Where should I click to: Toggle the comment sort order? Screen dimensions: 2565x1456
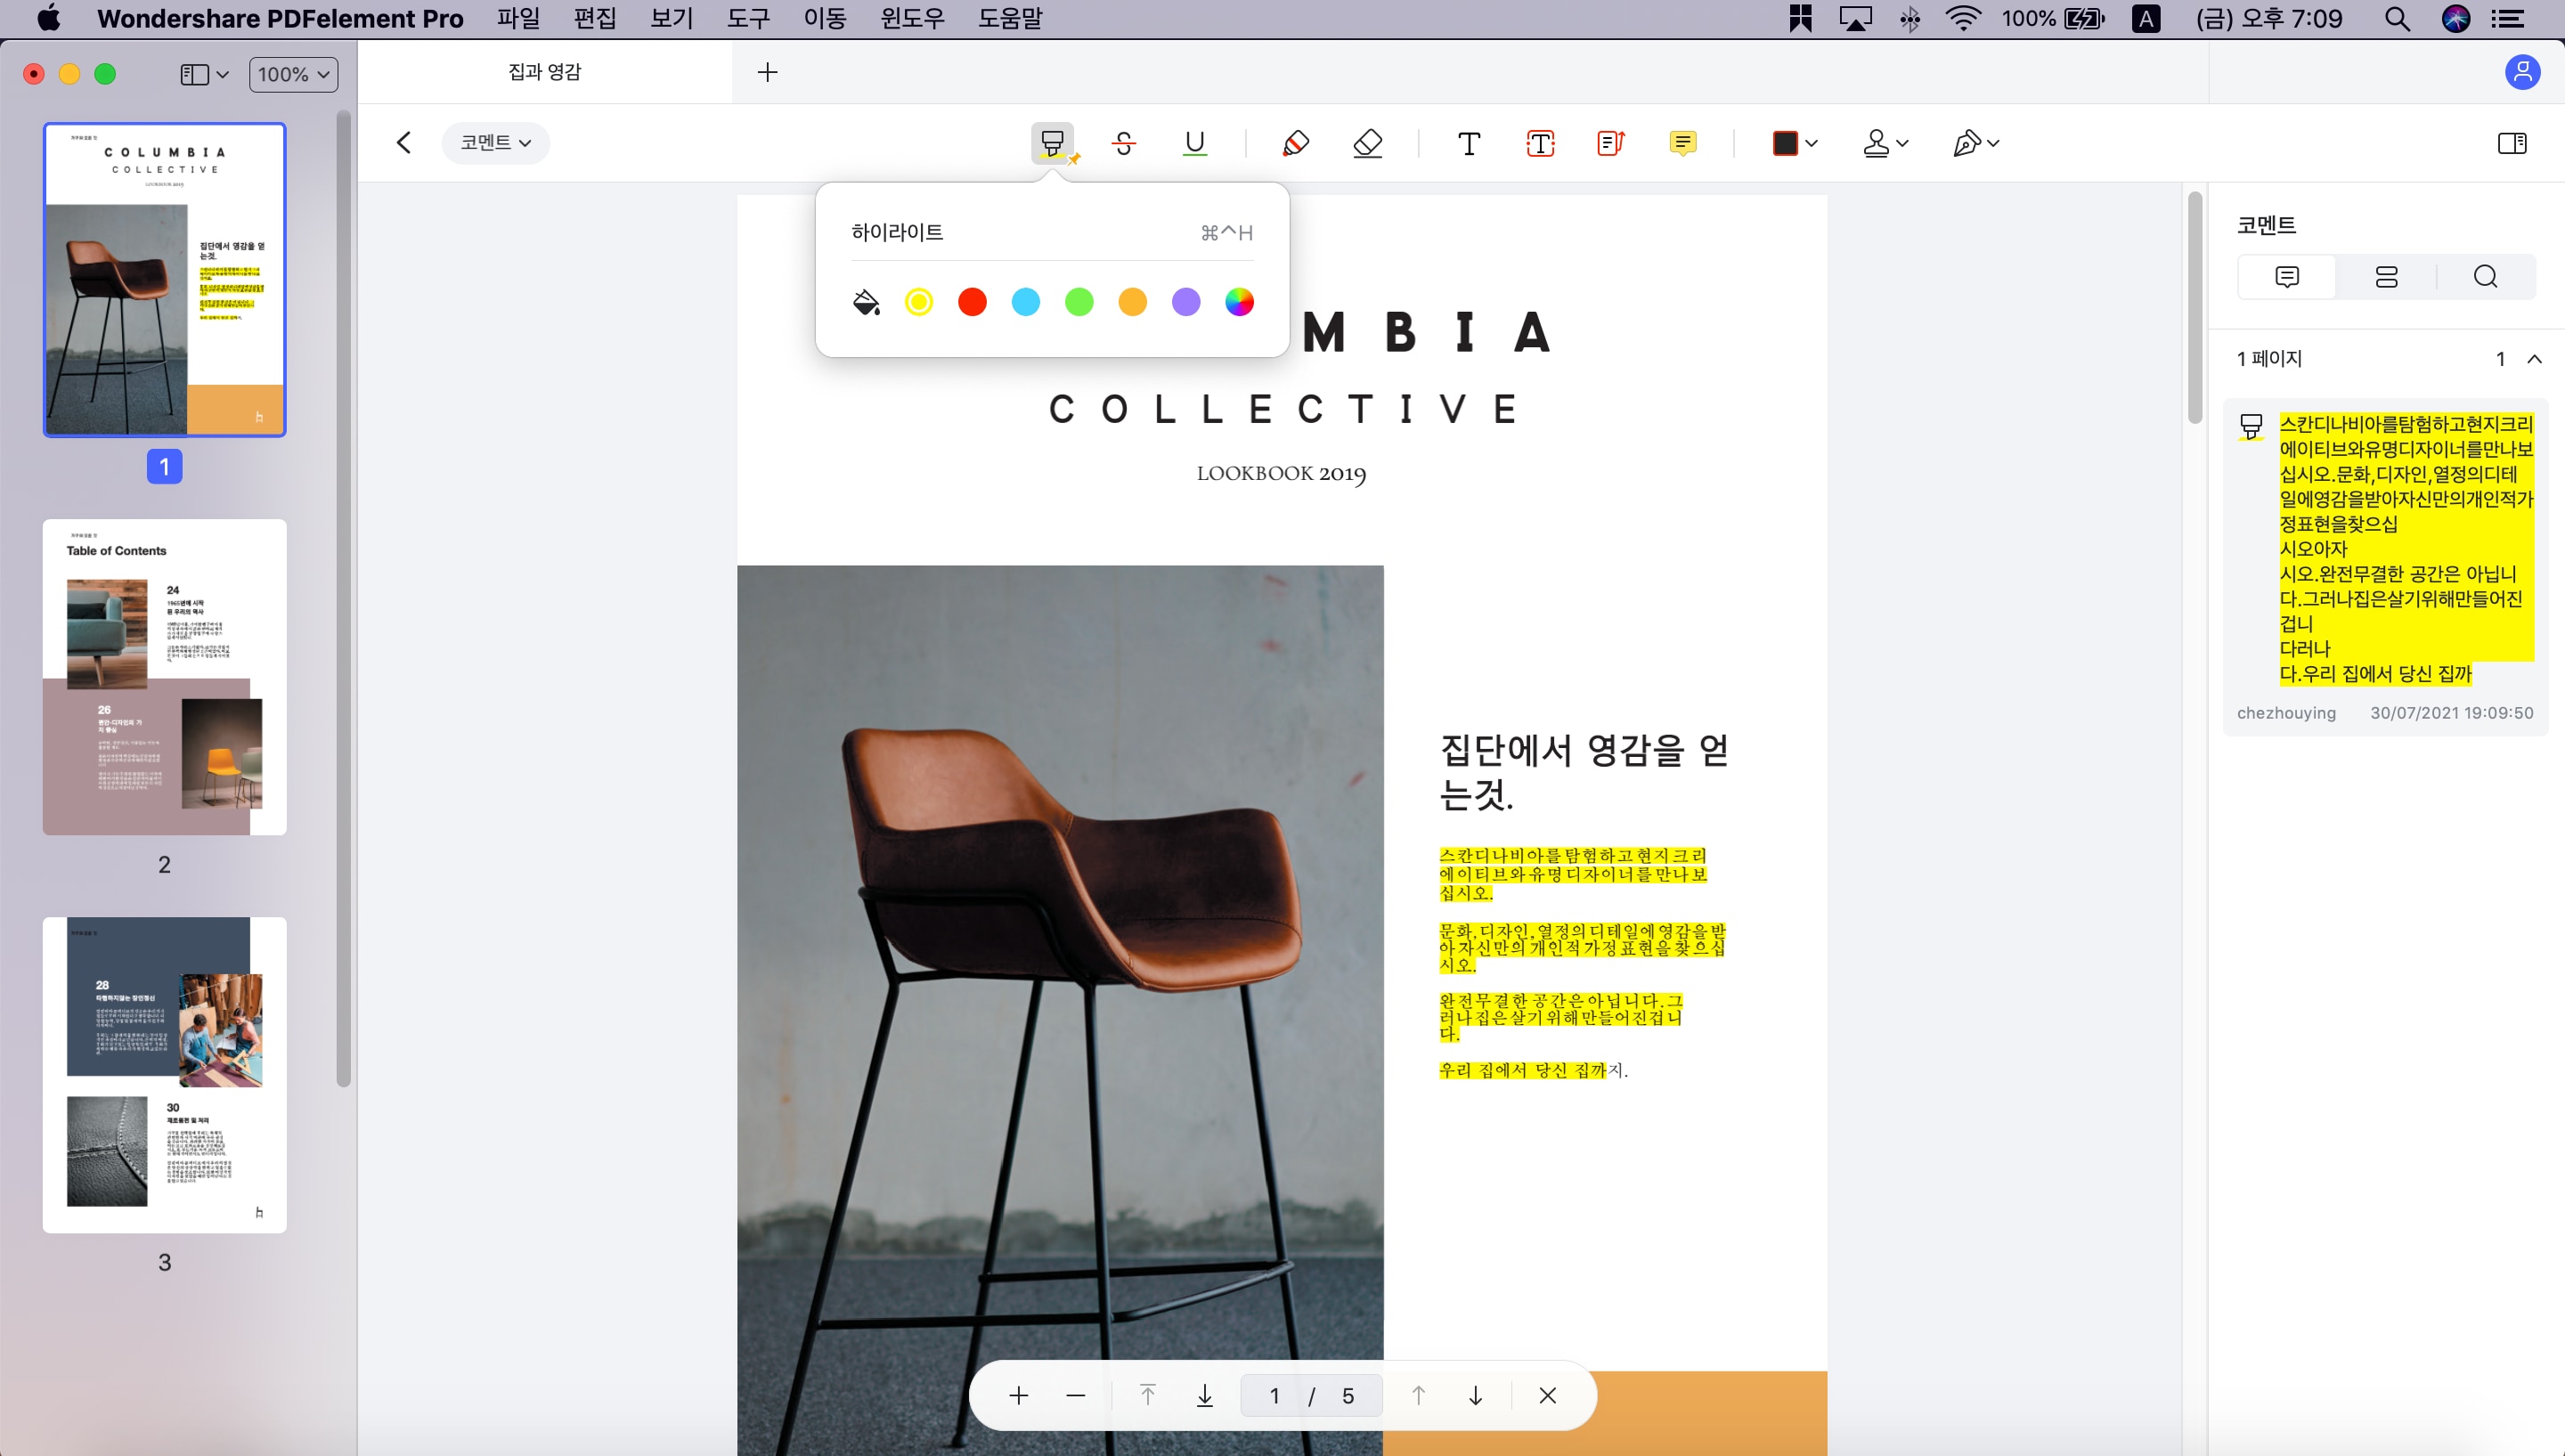2387,274
